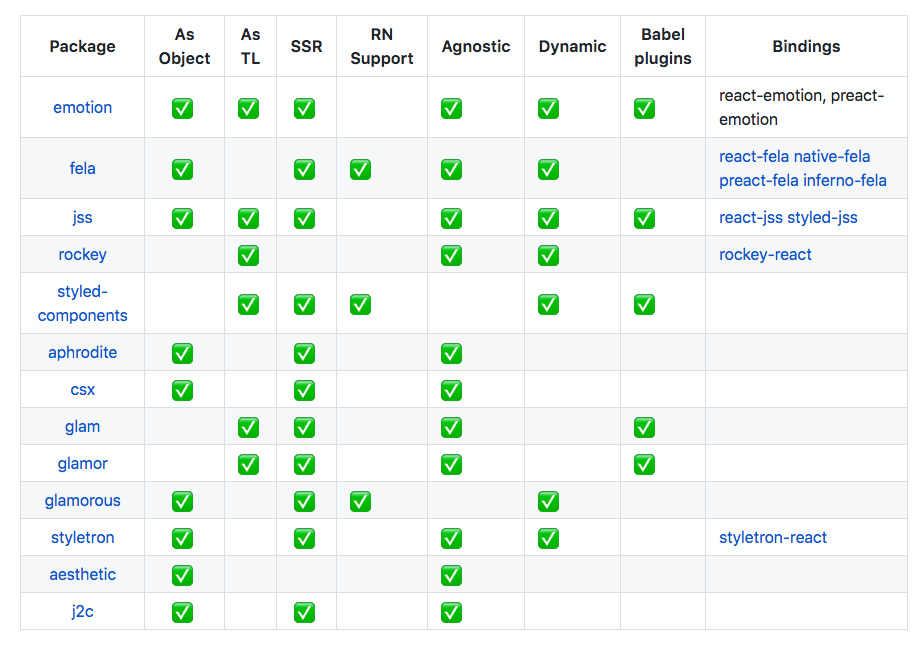Image resolution: width=923 pixels, height=645 pixels.
Task: Click the react-emotion, preact-emotion bindings text
Action: tap(801, 108)
